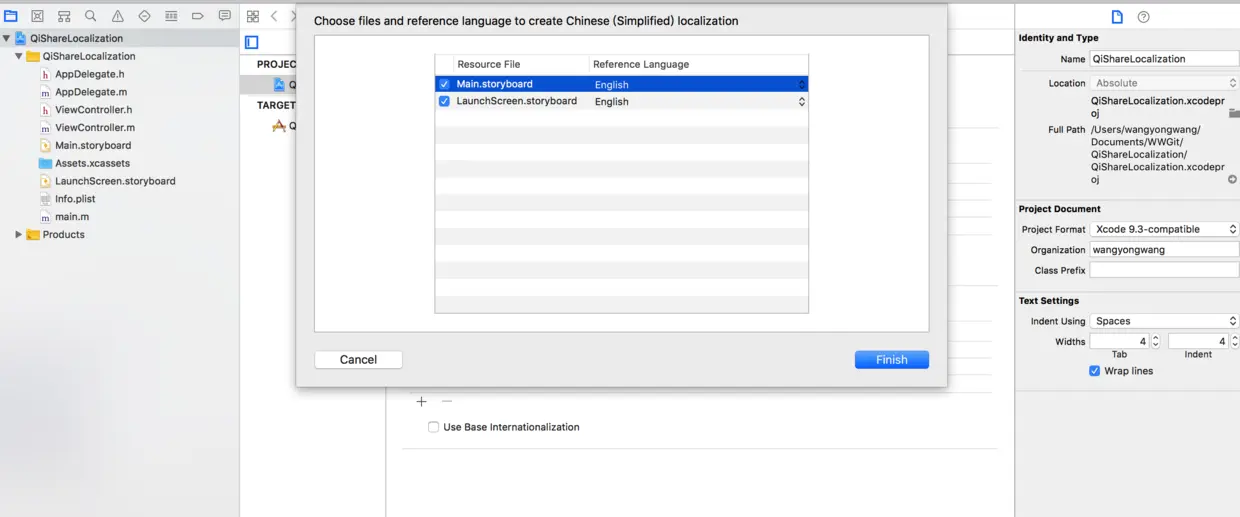Click the Indent width input field
This screenshot has width=1240, height=517.
point(1198,341)
